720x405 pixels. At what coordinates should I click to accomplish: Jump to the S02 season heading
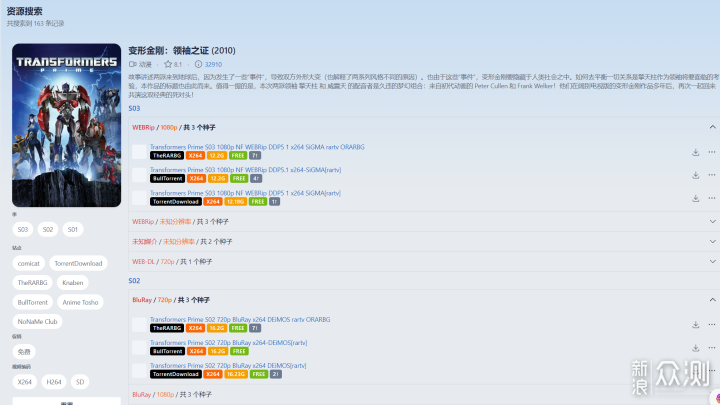tap(134, 281)
